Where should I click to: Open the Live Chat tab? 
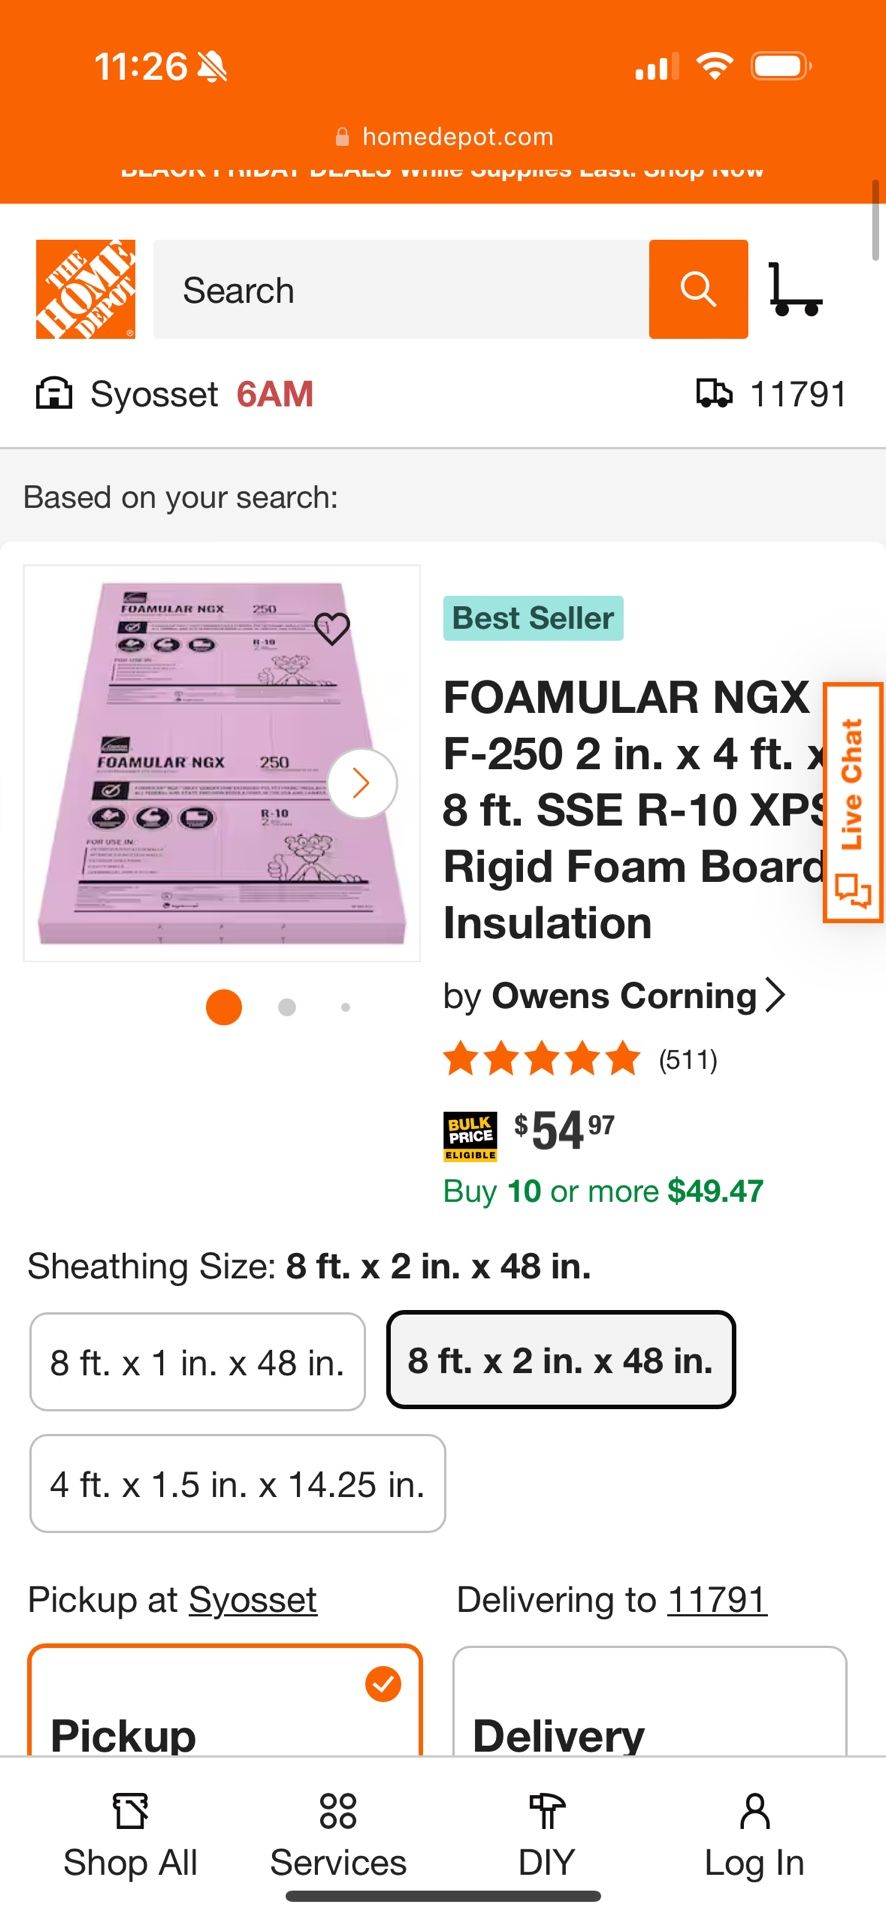pyautogui.click(x=851, y=800)
